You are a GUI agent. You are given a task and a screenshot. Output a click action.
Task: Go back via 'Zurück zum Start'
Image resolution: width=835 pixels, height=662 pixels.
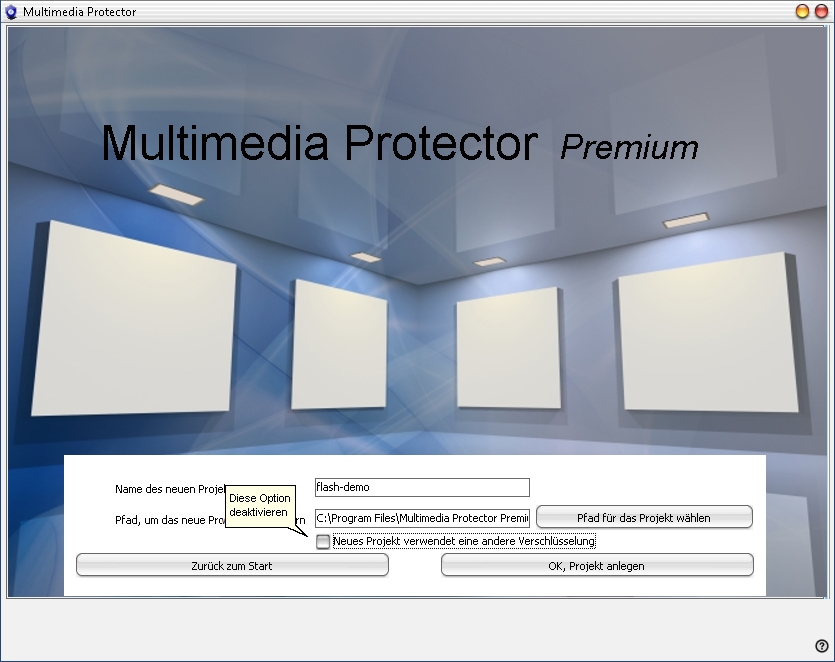pyautogui.click(x=232, y=566)
